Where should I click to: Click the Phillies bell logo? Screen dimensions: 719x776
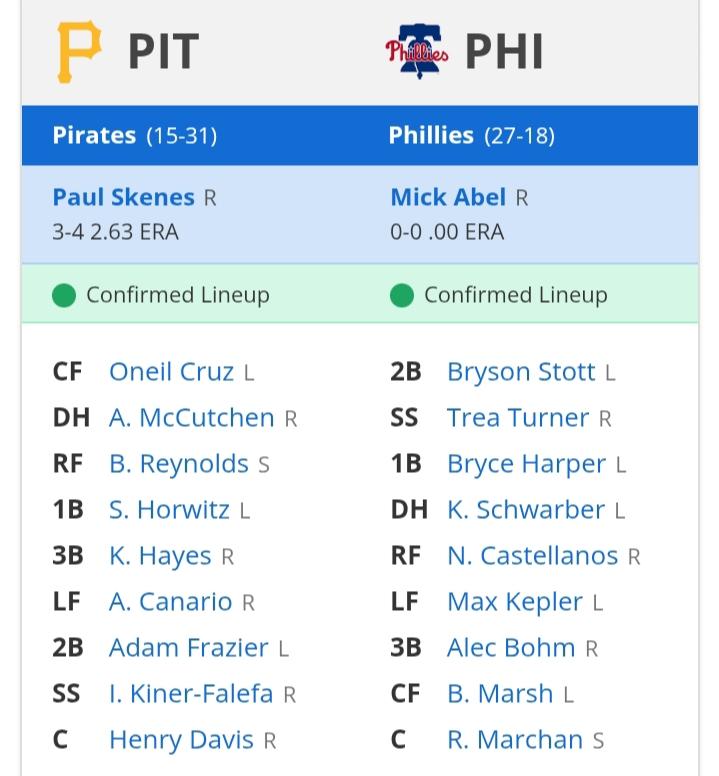(417, 51)
